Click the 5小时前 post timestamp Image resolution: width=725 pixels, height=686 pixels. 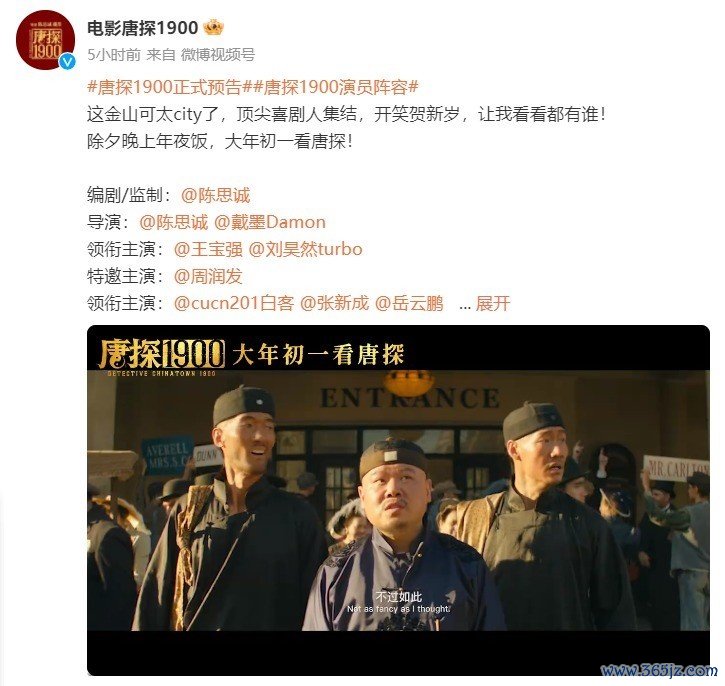[114, 55]
